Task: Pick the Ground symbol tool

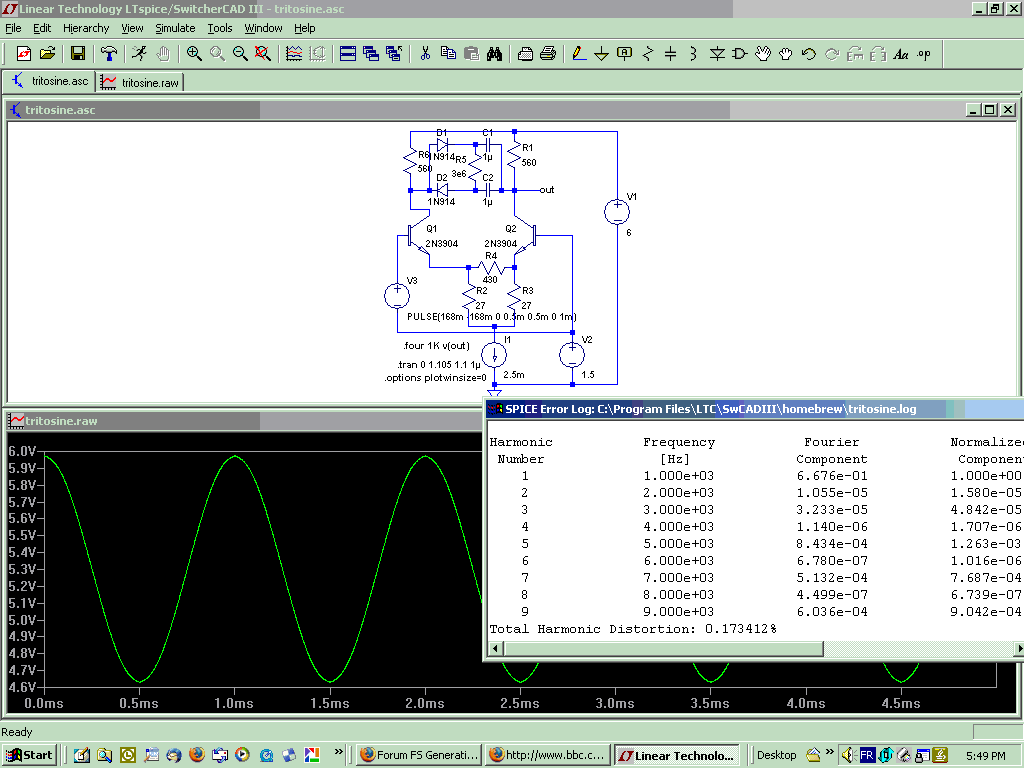Action: (601, 54)
